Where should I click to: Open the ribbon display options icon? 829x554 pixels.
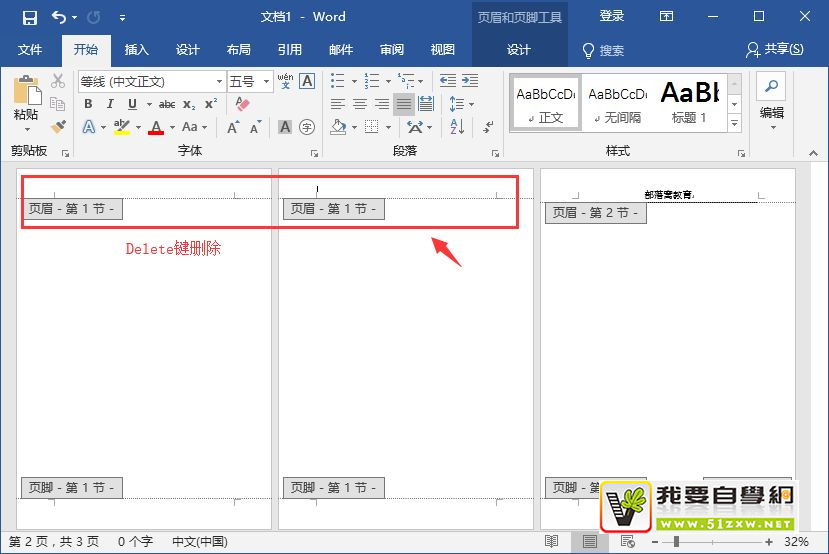click(x=666, y=17)
